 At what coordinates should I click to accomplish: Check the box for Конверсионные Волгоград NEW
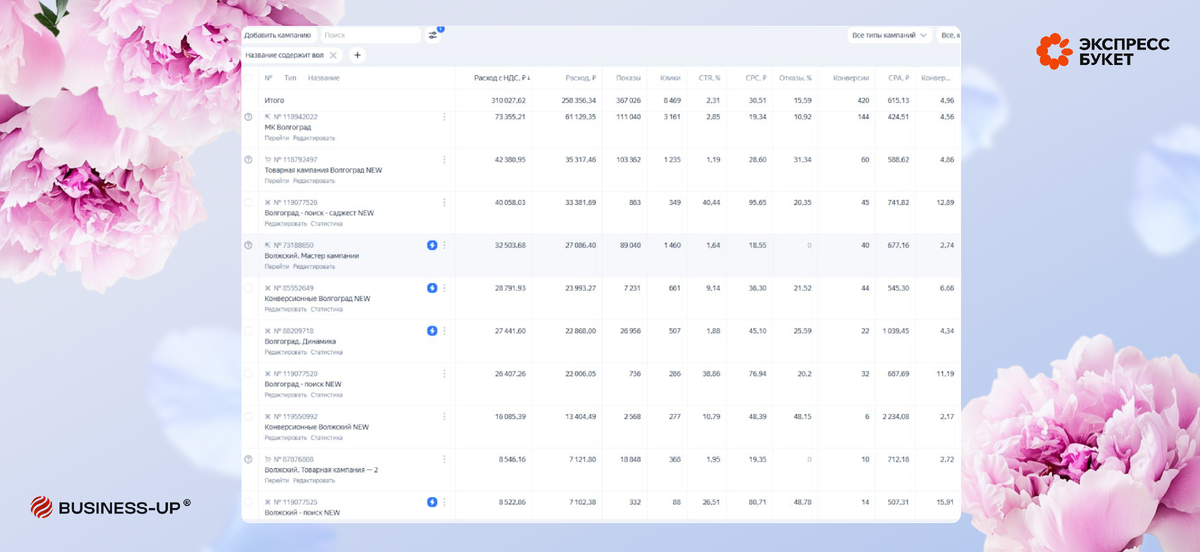249,288
